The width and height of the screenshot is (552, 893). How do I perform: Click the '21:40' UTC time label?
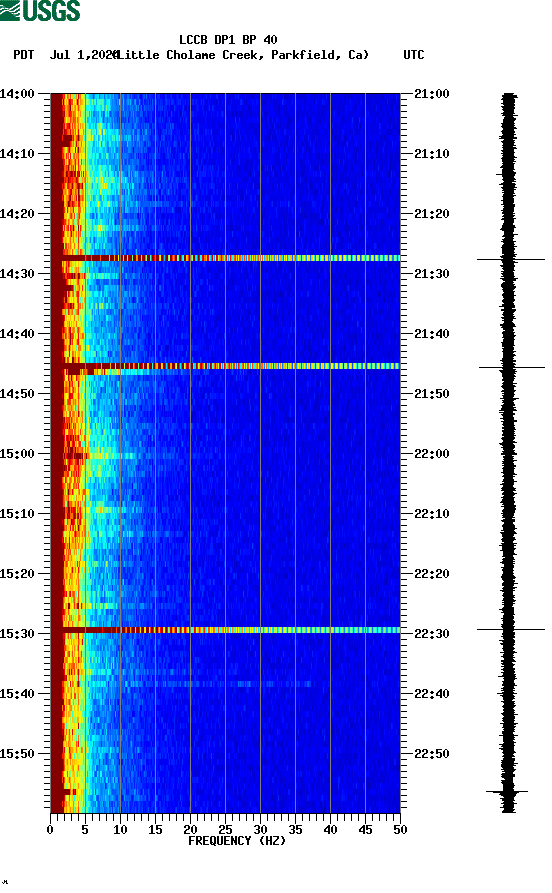(x=432, y=334)
